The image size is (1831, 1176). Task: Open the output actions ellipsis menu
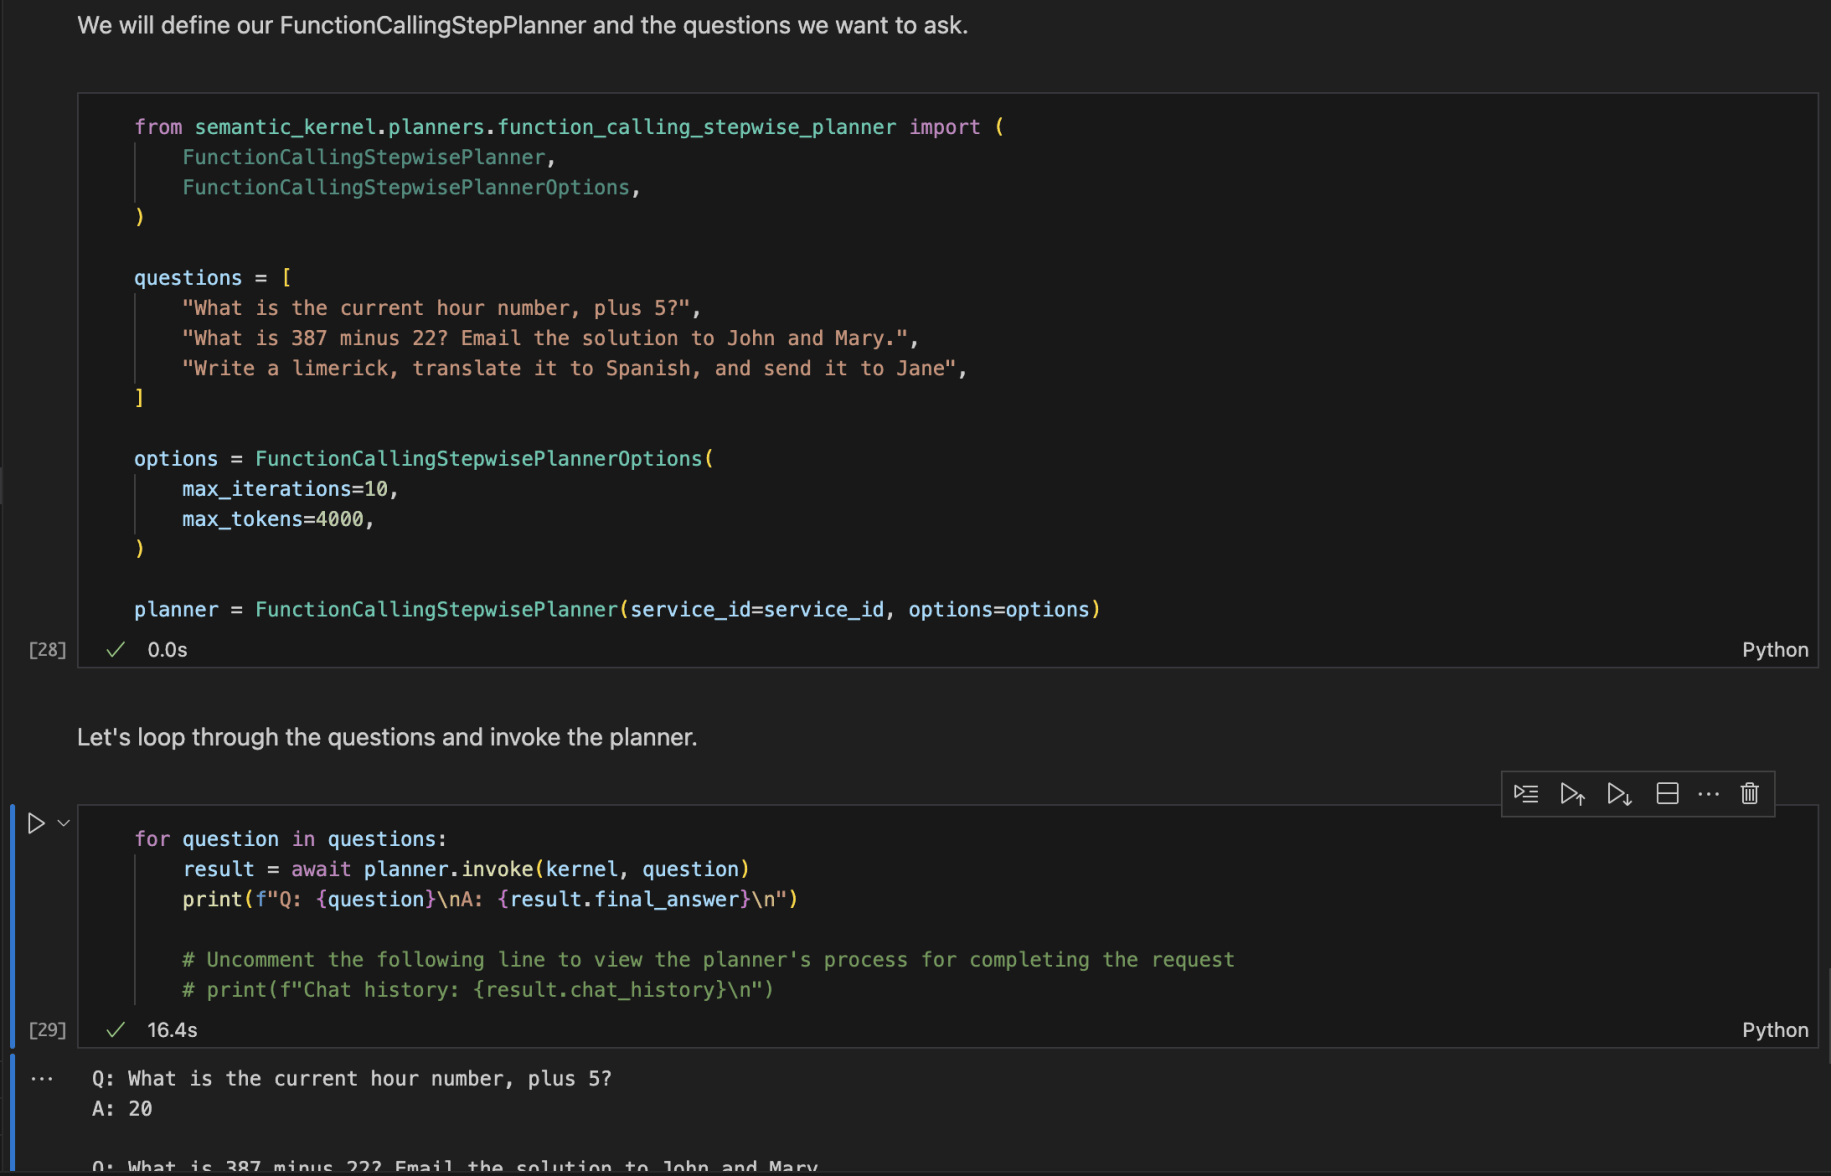pos(42,1079)
